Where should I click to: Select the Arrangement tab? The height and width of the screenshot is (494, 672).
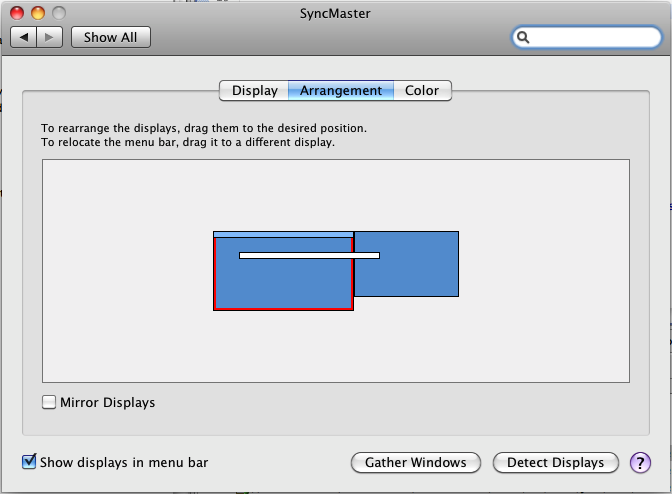[x=341, y=90]
